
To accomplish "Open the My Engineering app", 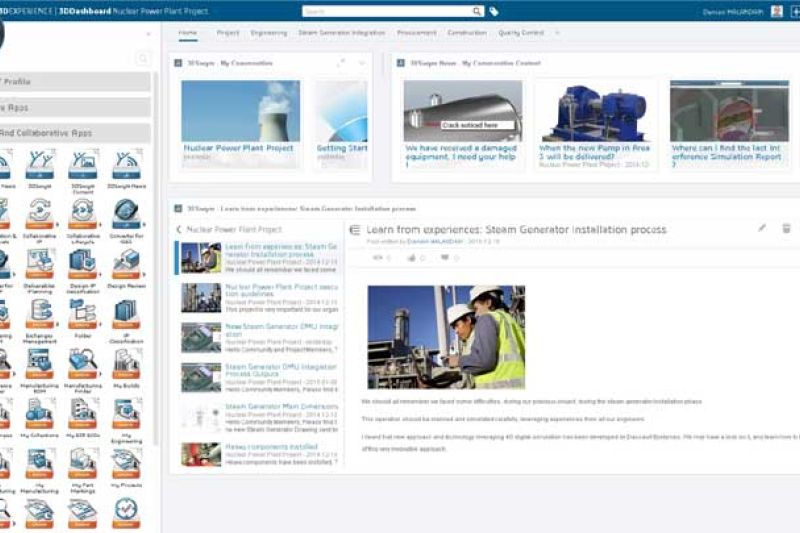I will (126, 414).
